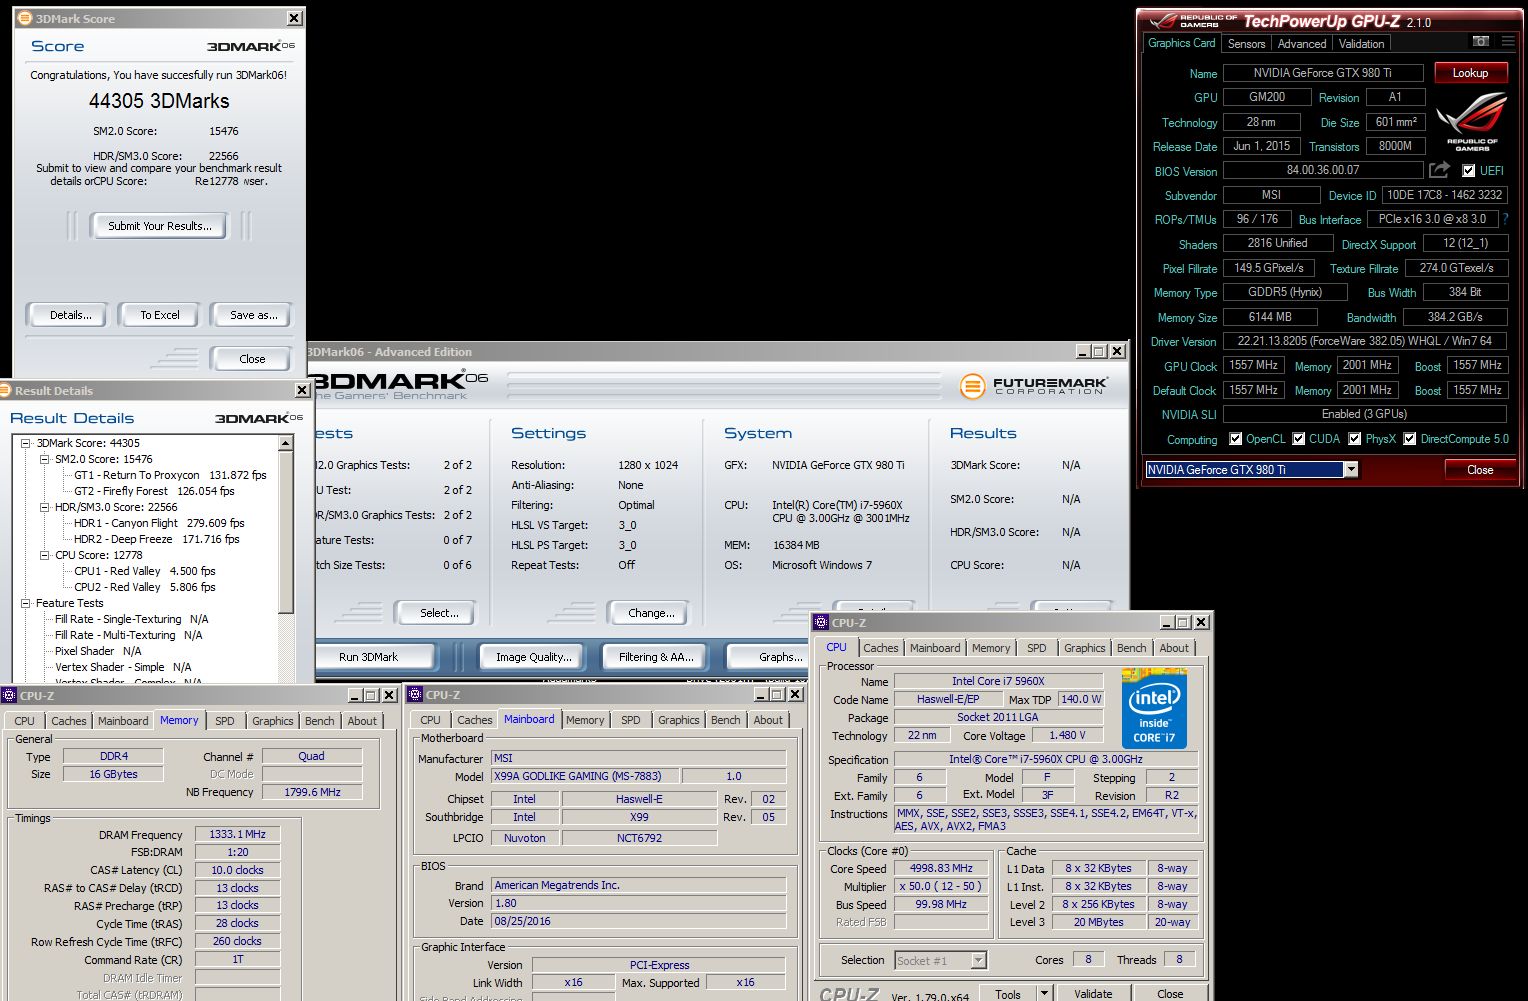Open the Socket #1 selection dropdown
Image resolution: width=1528 pixels, height=1001 pixels.
click(978, 961)
